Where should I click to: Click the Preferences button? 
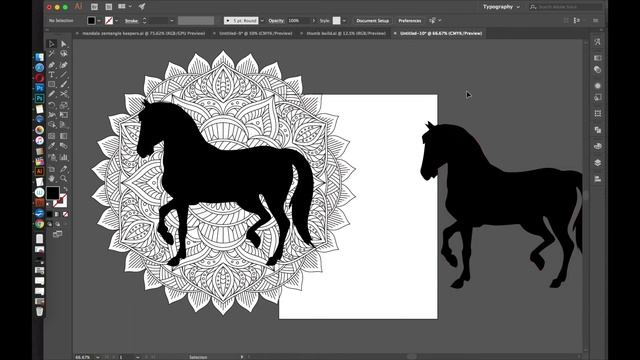point(409,20)
